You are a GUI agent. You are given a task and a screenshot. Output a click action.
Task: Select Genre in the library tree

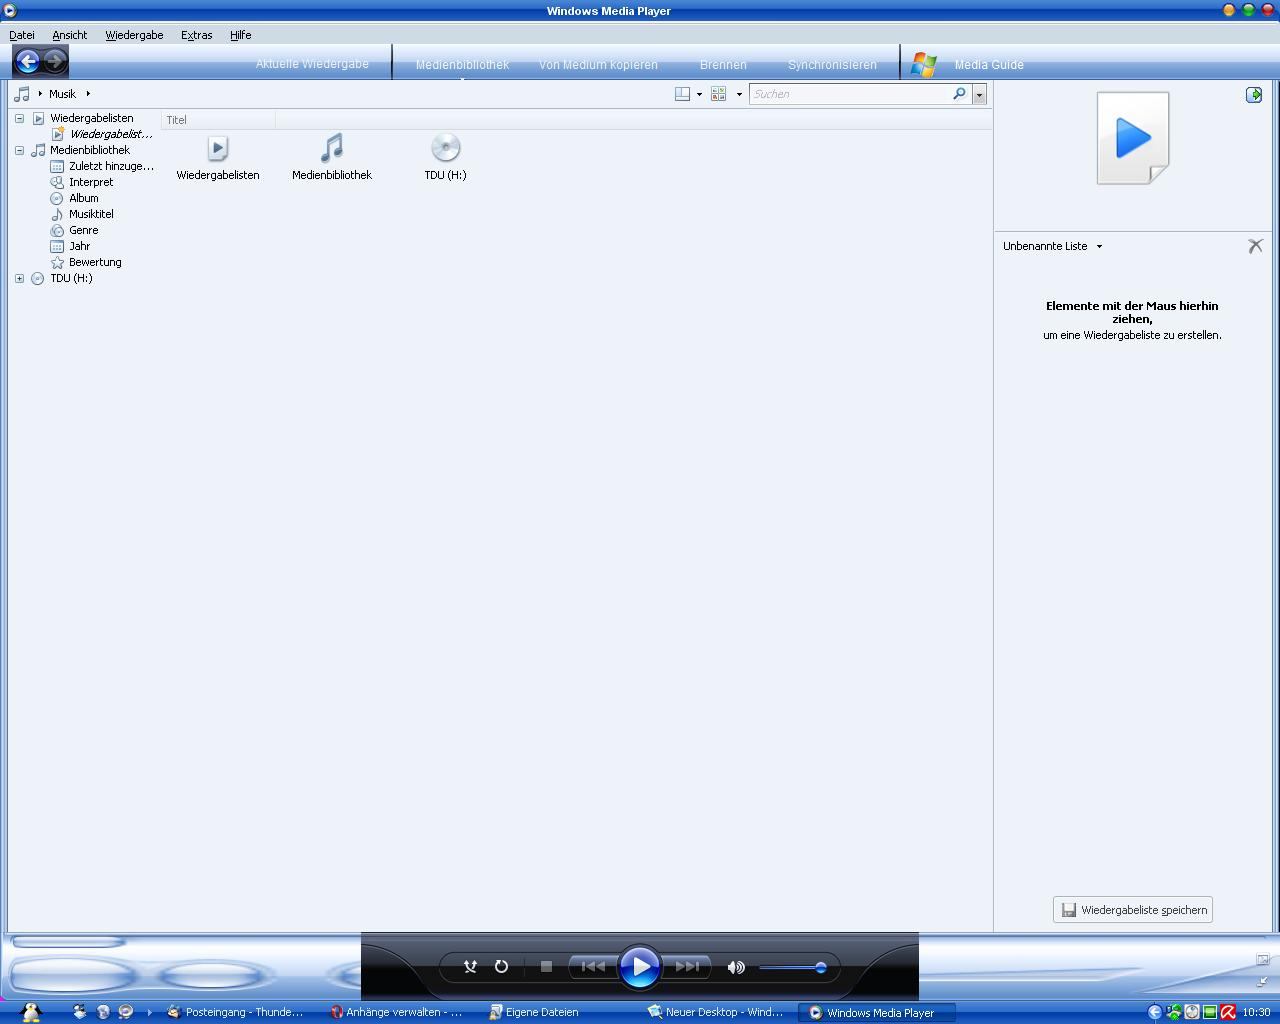[x=83, y=230]
